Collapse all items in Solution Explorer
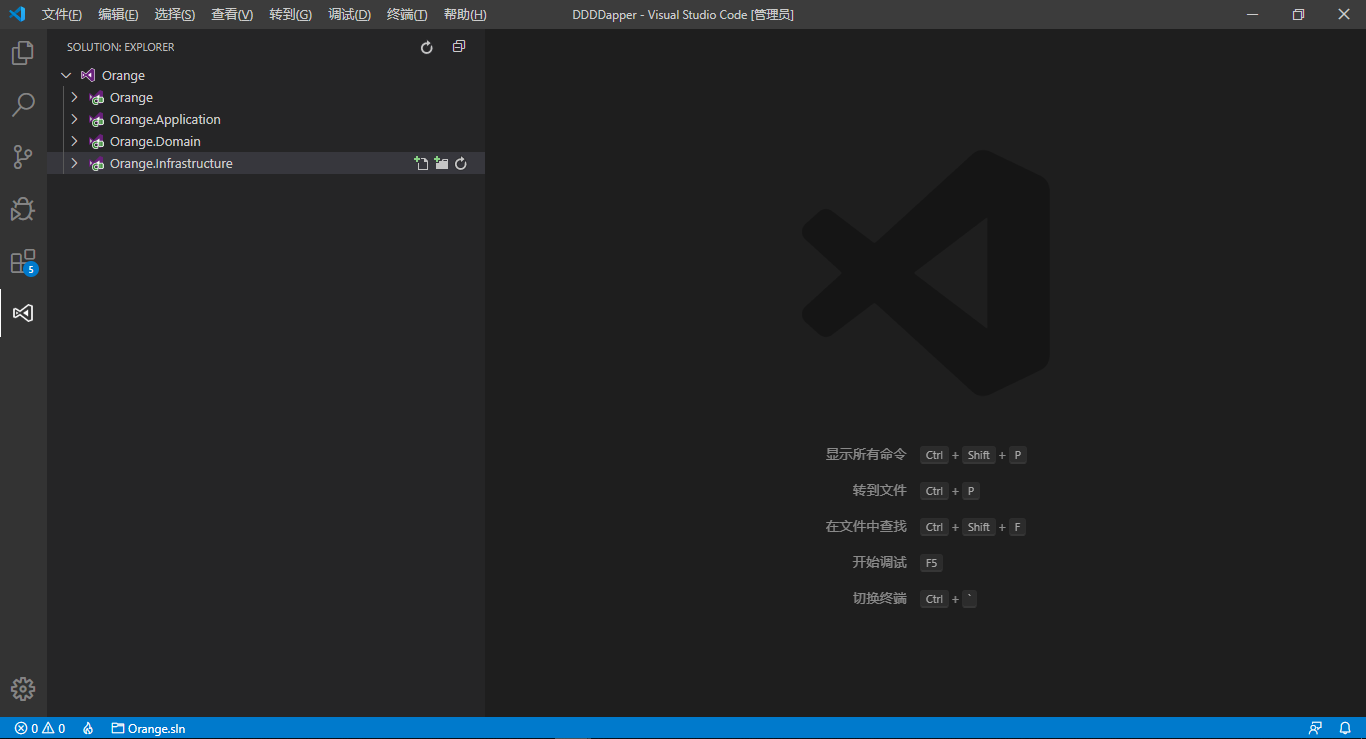This screenshot has height=739, width=1366. pos(459,47)
